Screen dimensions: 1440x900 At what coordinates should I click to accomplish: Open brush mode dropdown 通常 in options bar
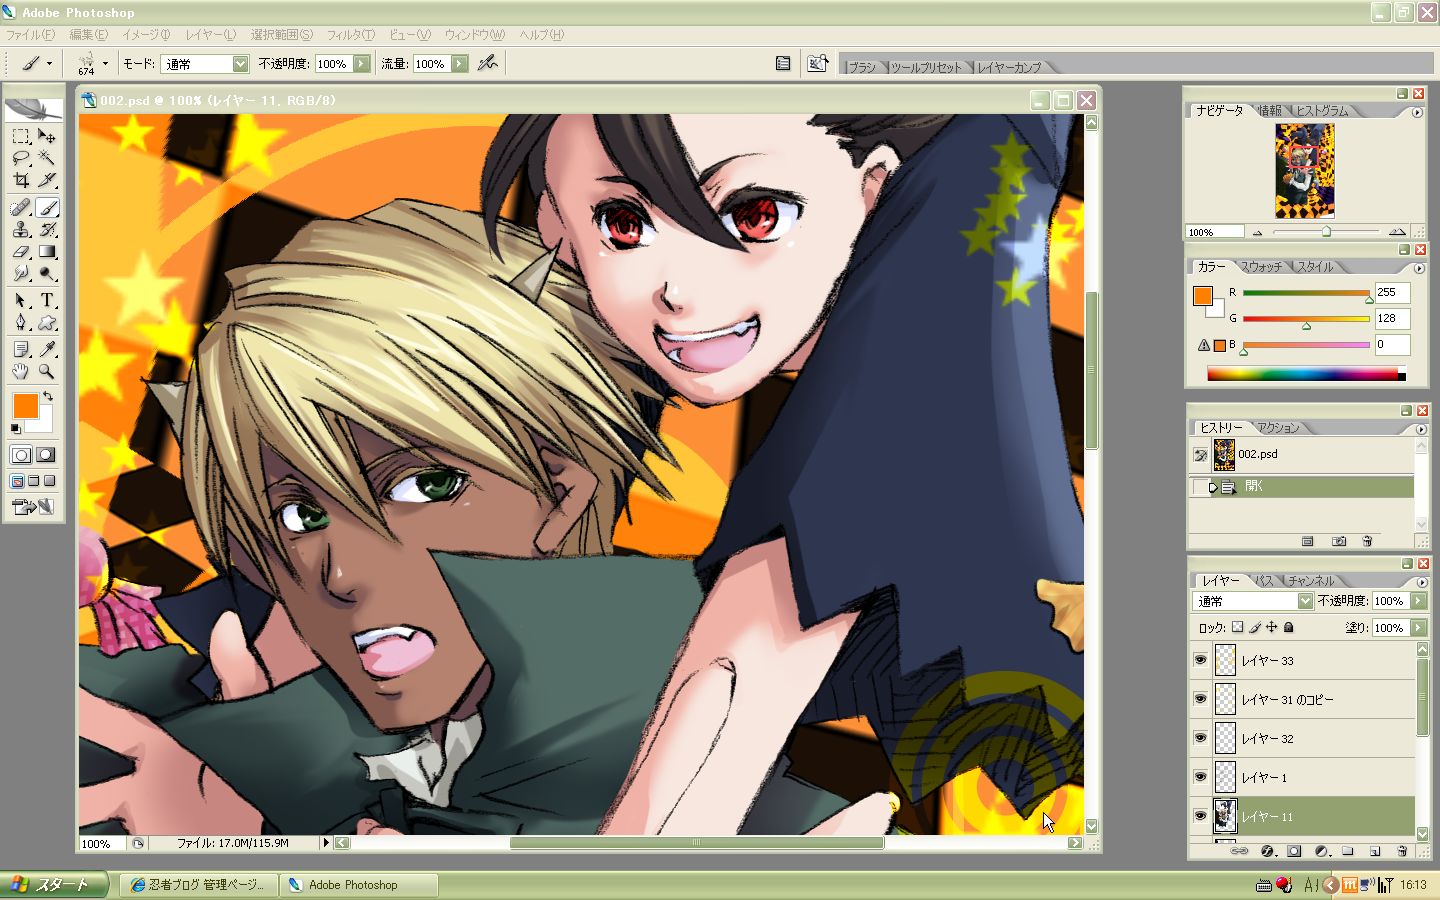[x=240, y=64]
